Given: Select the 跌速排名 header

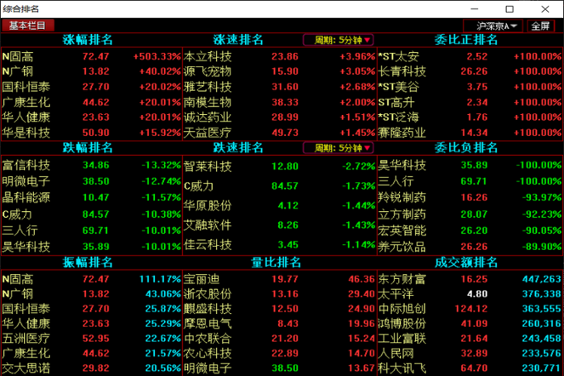Looking at the screenshot, I should (238, 148).
